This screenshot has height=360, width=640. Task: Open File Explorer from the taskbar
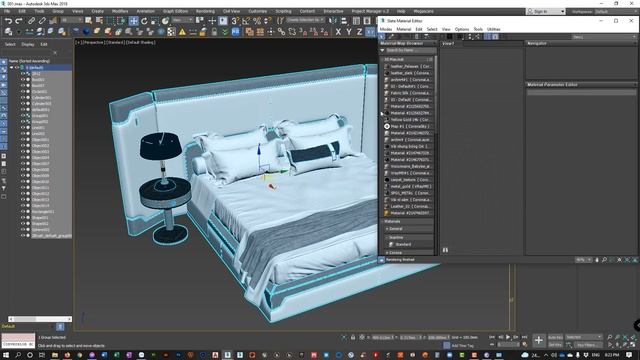55,355
